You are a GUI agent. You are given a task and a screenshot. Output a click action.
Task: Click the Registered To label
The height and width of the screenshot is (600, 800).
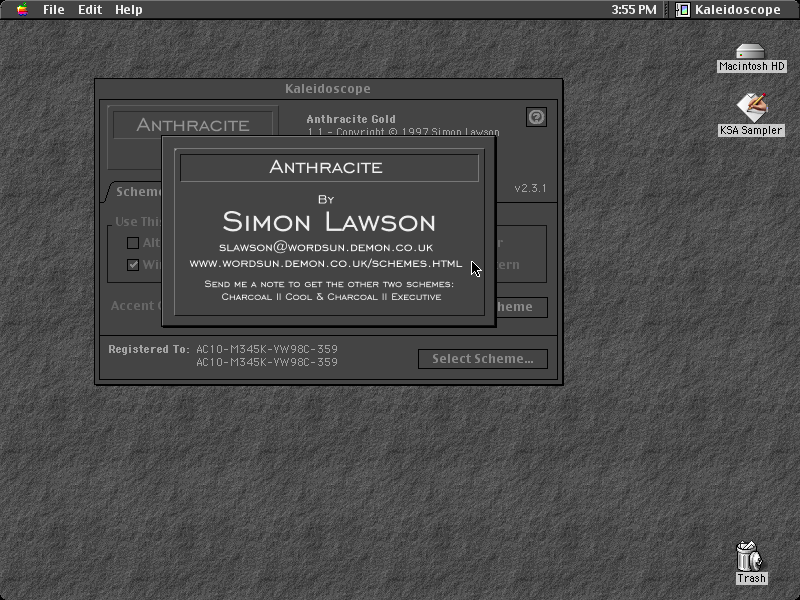(148, 349)
